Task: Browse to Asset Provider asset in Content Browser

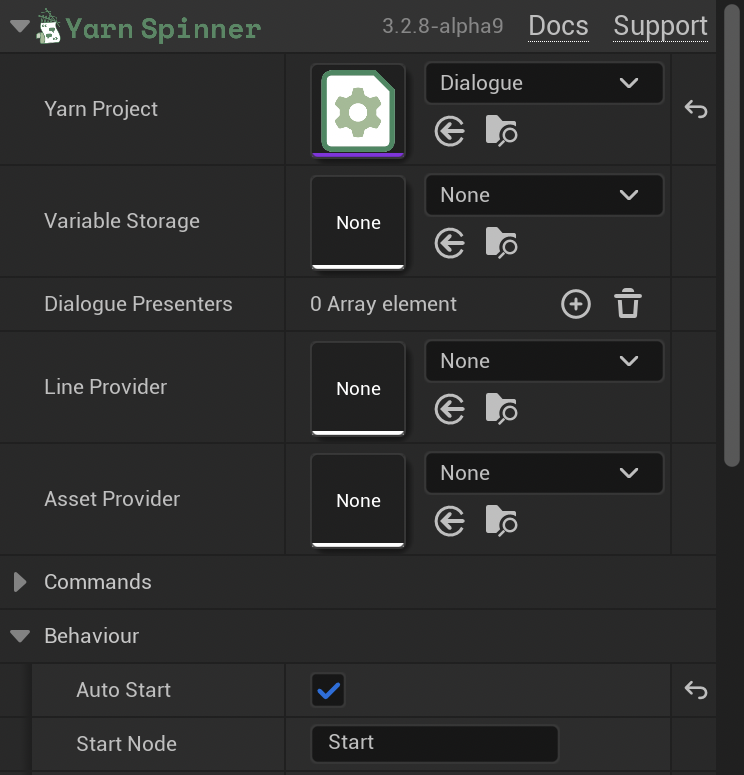Action: [x=501, y=520]
